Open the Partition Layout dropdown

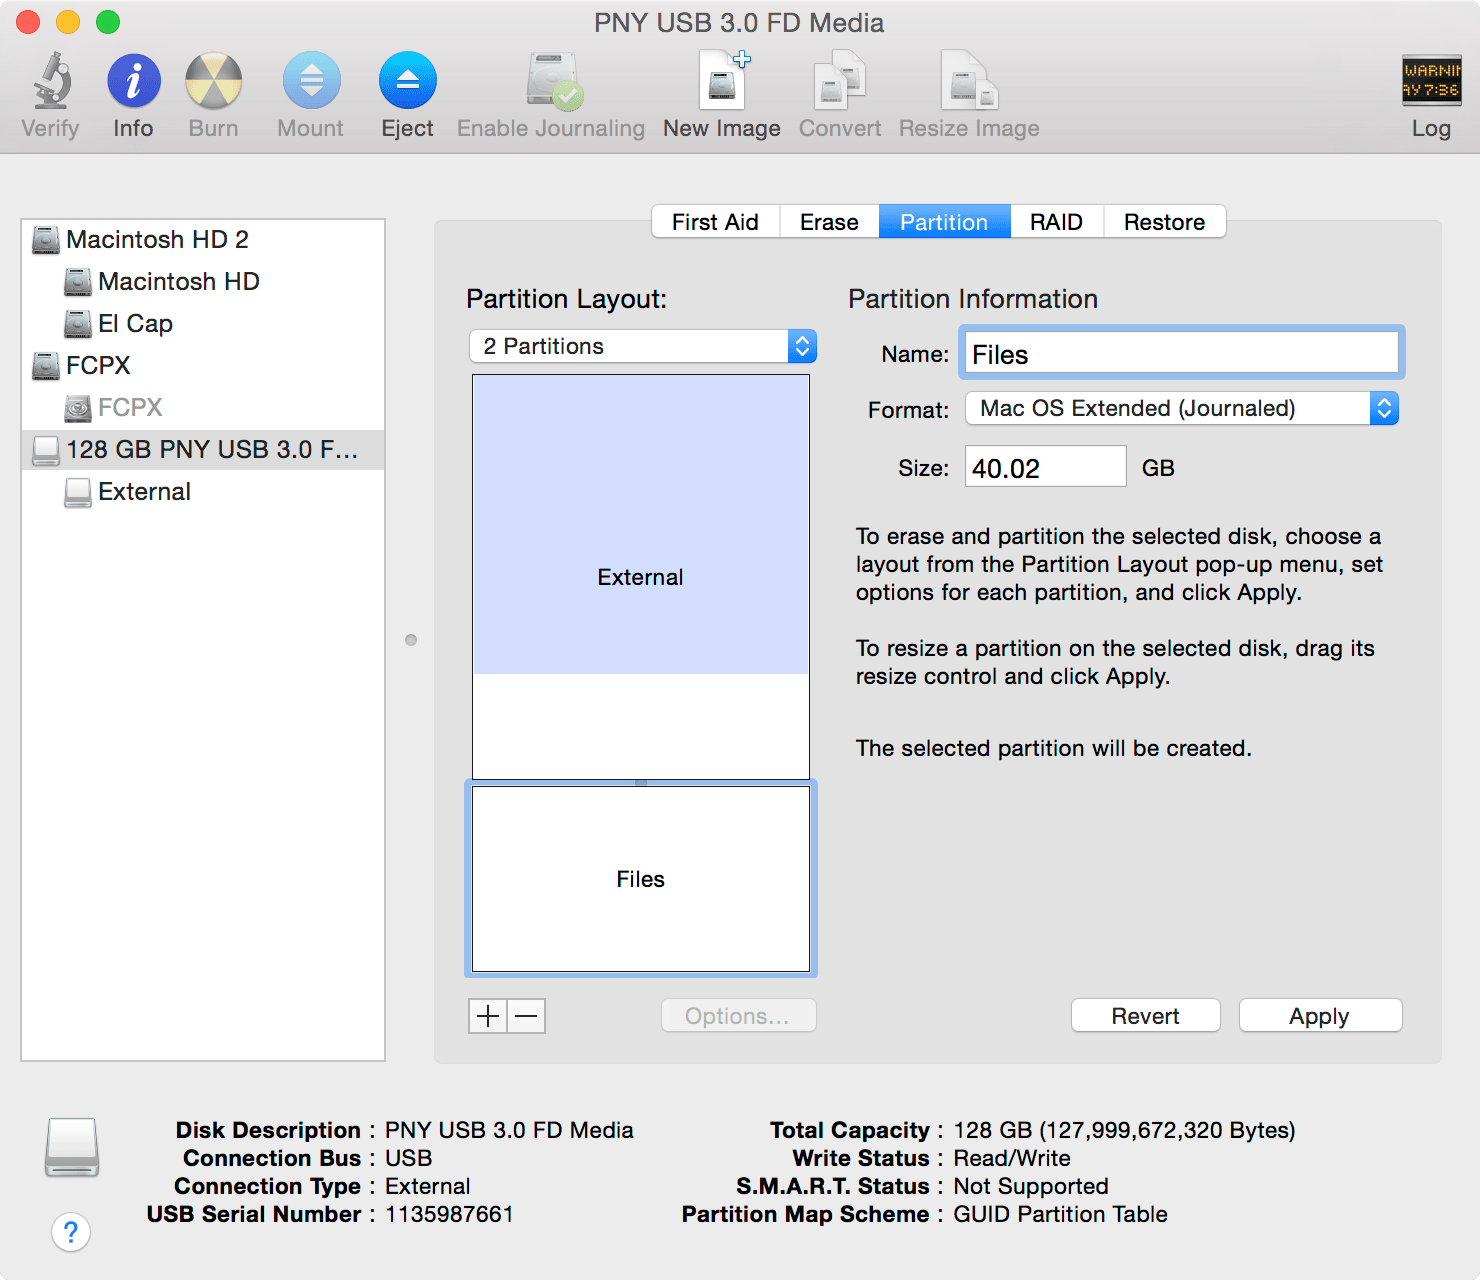pyautogui.click(x=642, y=346)
